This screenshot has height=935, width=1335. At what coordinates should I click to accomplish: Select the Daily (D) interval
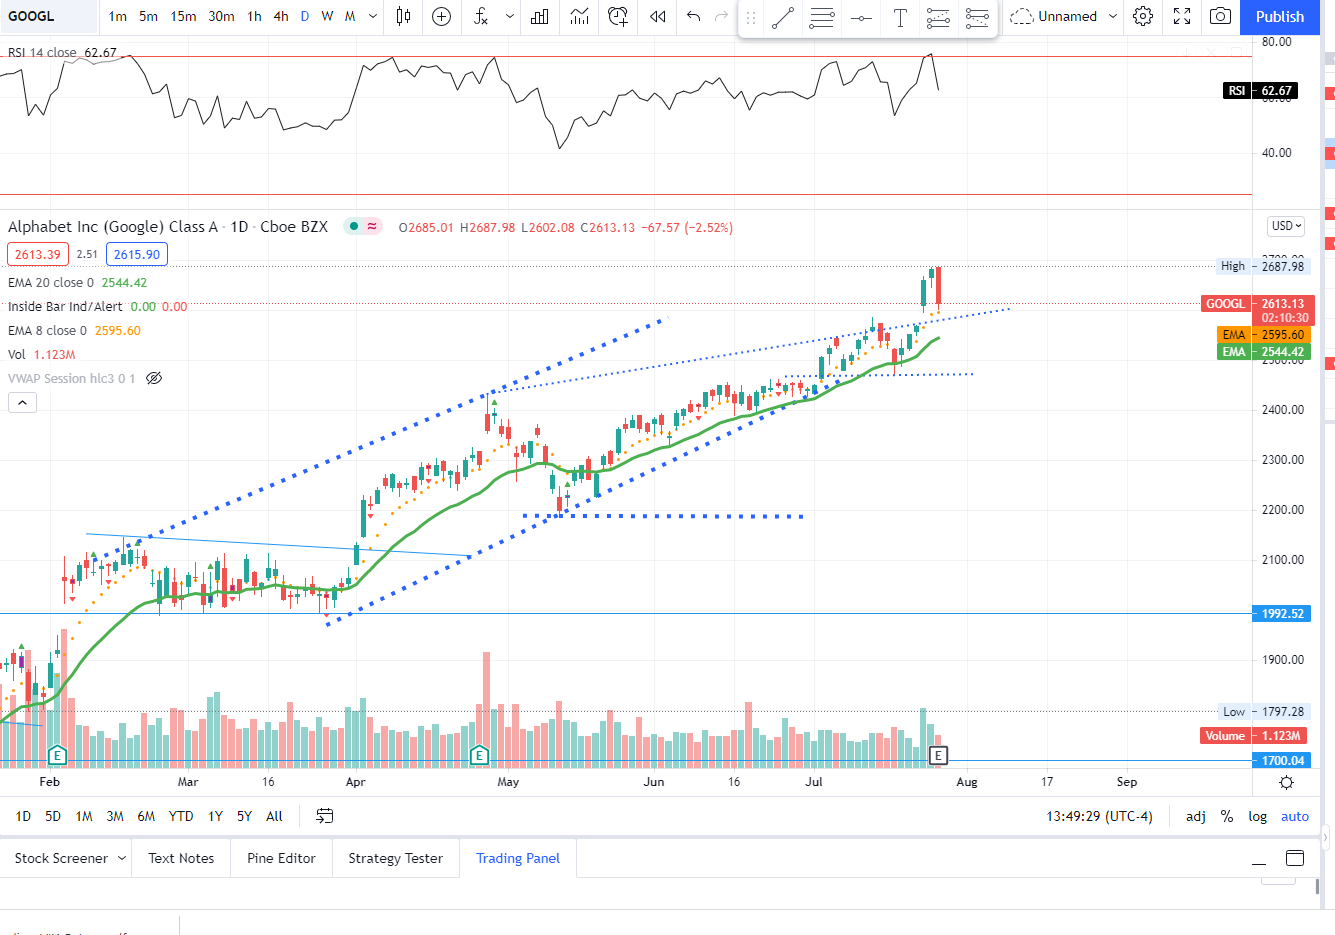[x=305, y=16]
